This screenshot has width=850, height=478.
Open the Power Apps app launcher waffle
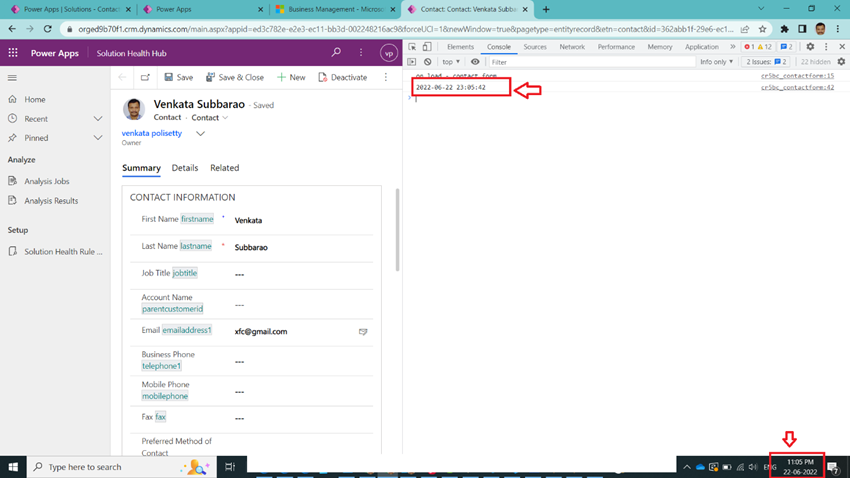[13, 53]
